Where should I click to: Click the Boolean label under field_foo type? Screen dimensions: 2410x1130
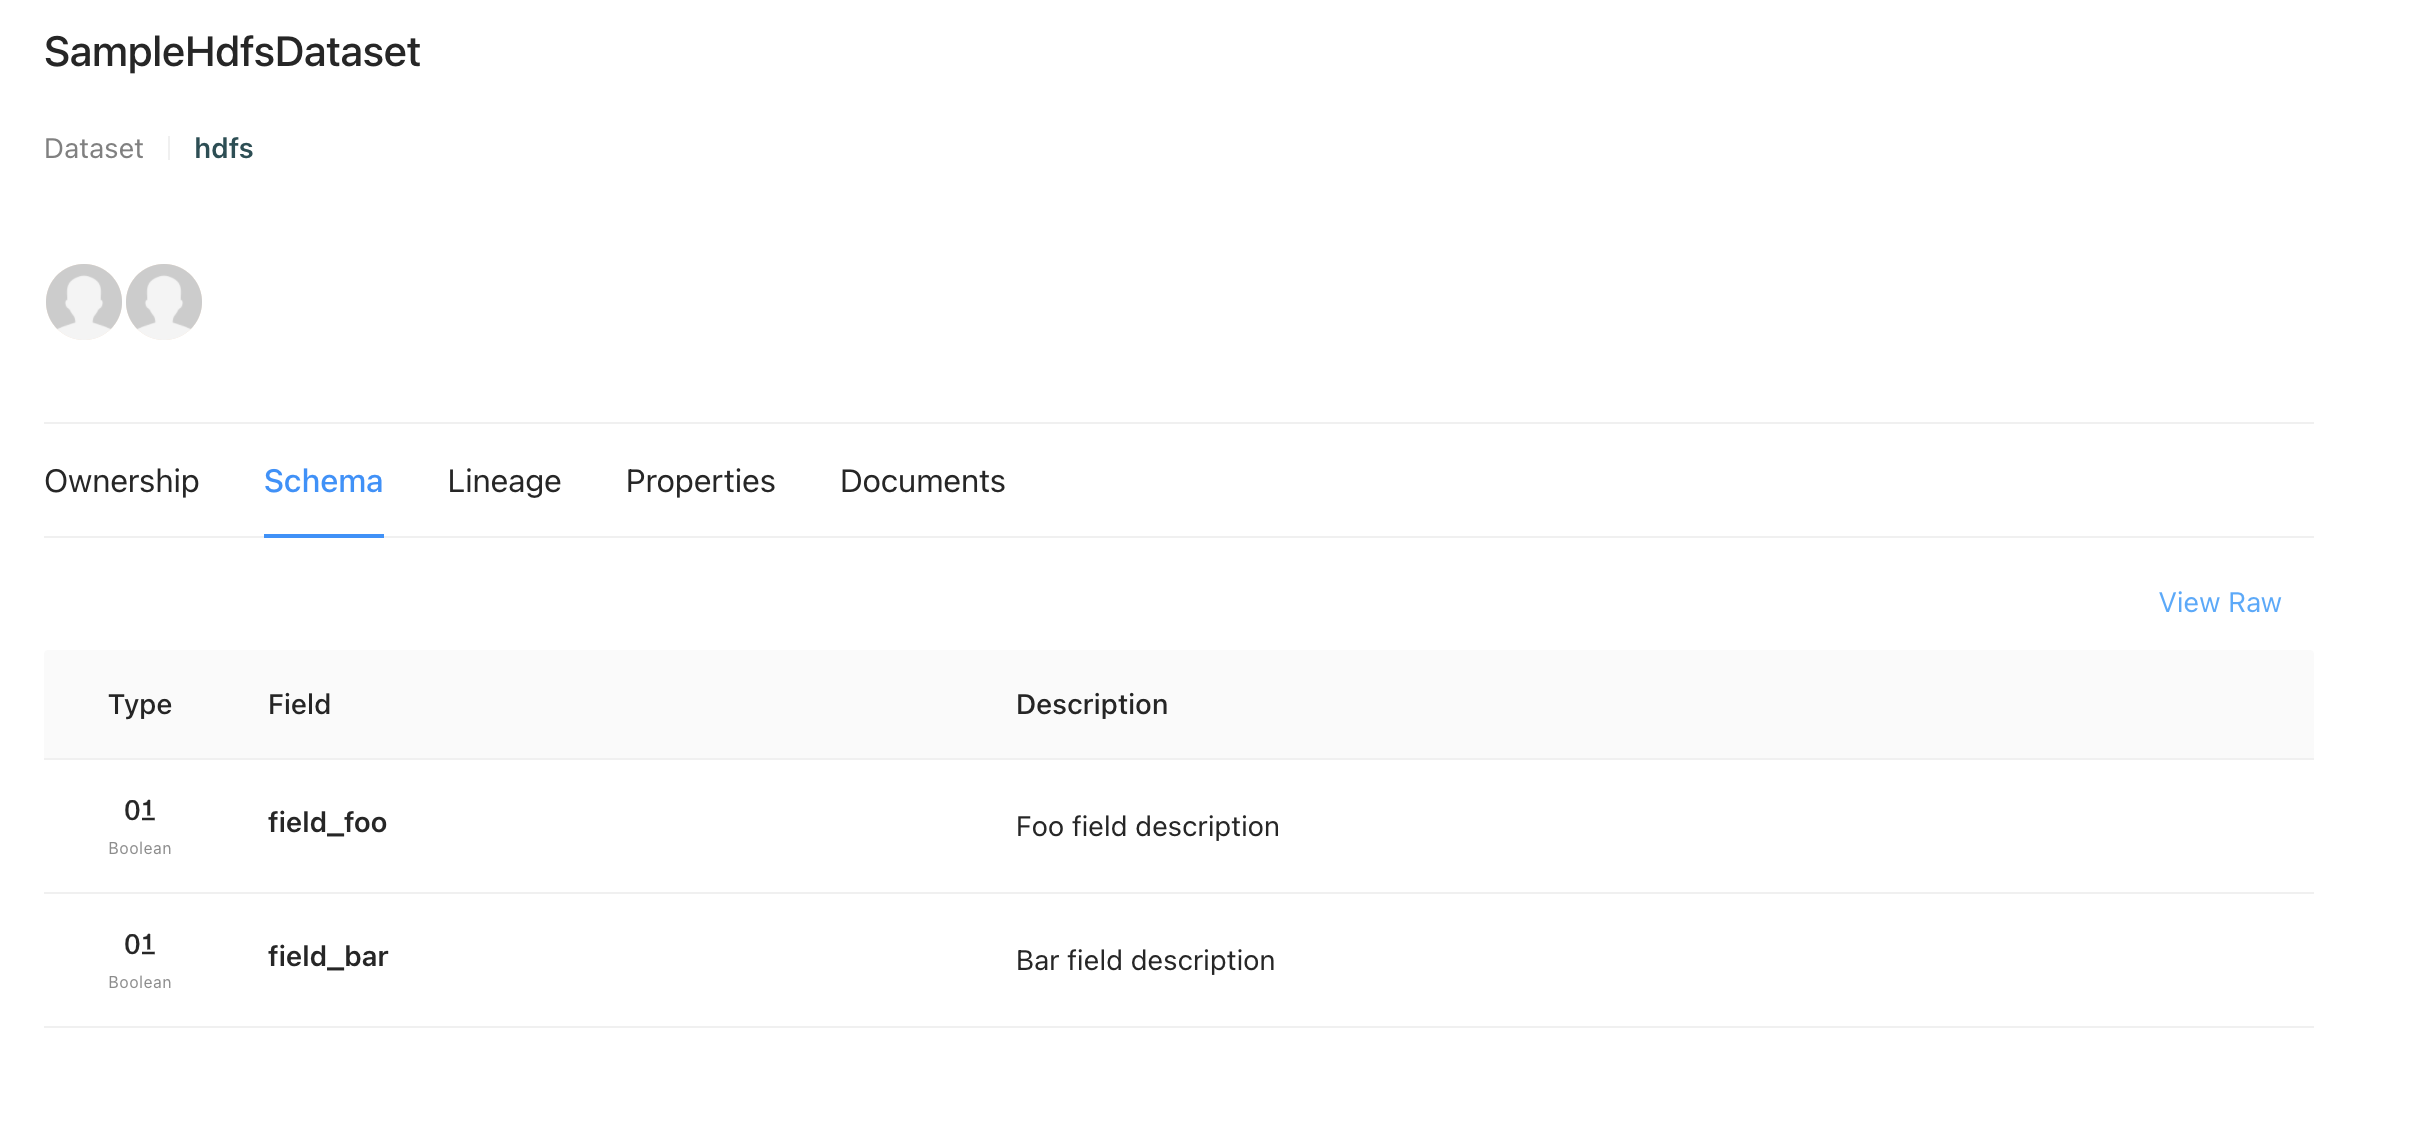pyautogui.click(x=140, y=847)
